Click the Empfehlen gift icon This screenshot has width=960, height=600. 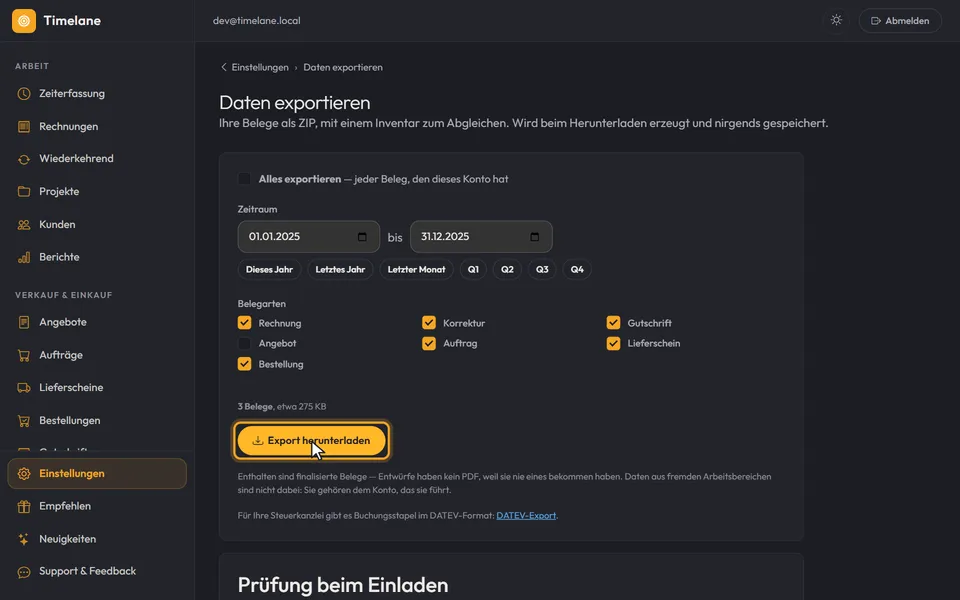pos(24,506)
